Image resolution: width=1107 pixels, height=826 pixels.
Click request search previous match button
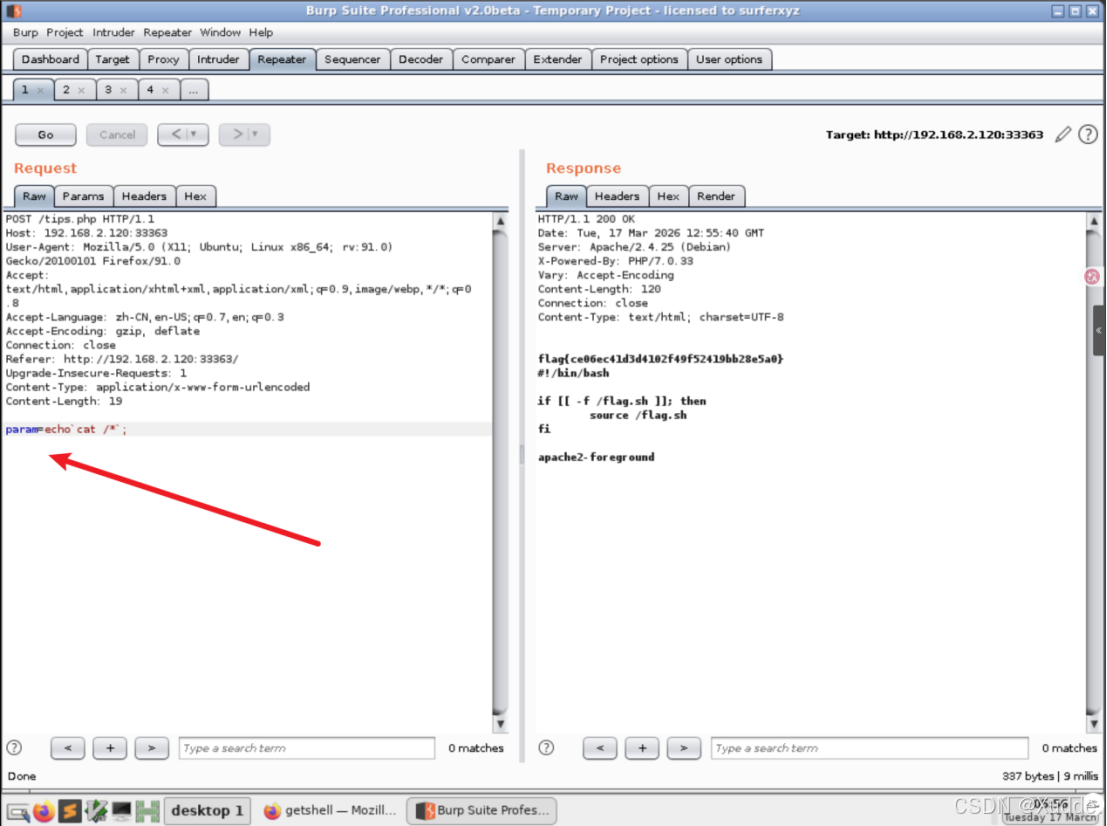tap(68, 748)
